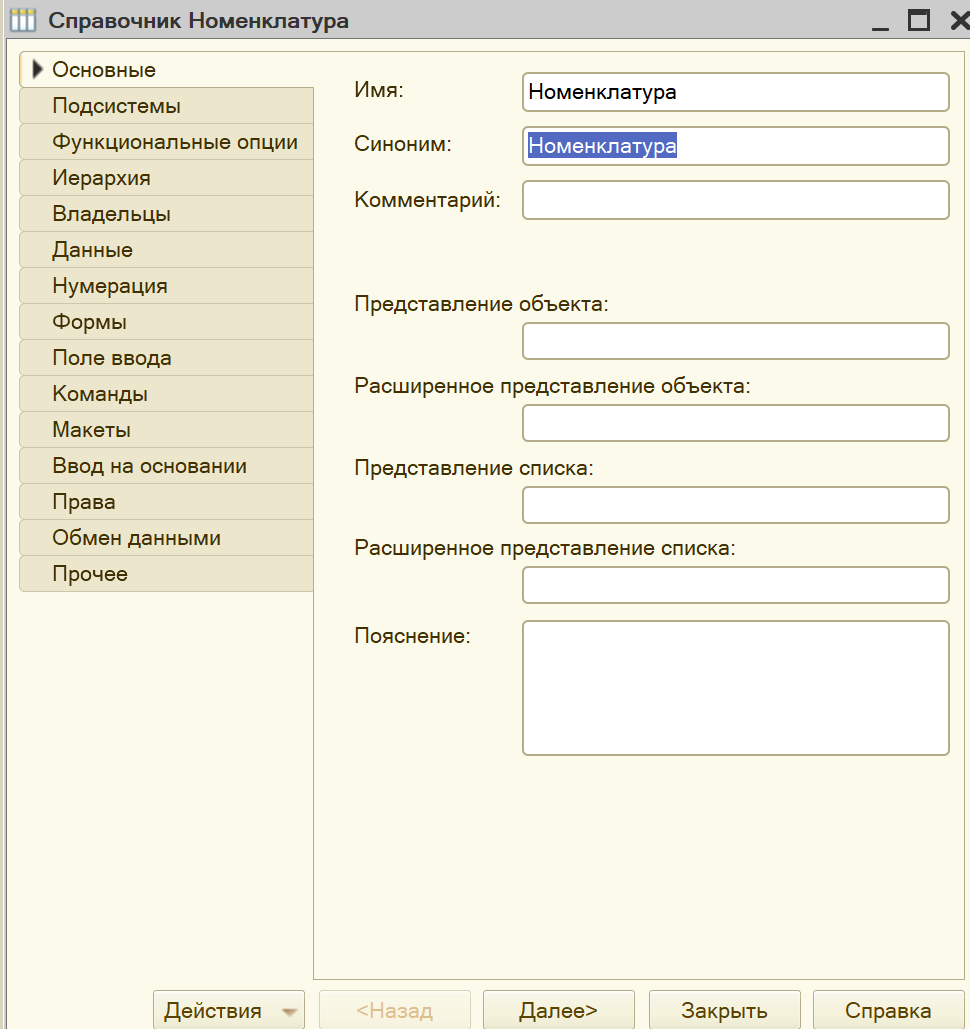Focus the Синоним input field
970x1029 pixels.
[x=736, y=146]
